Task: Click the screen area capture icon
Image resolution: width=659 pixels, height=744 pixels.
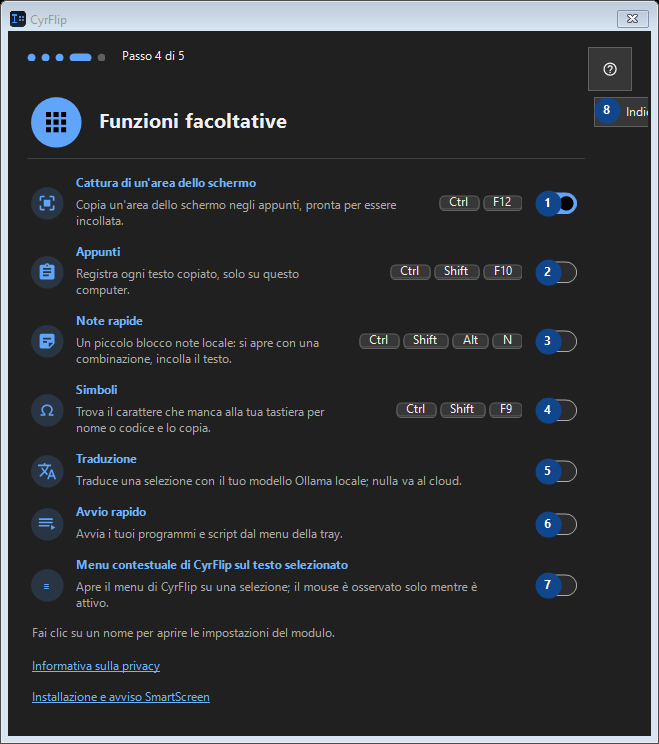Action: 47,204
